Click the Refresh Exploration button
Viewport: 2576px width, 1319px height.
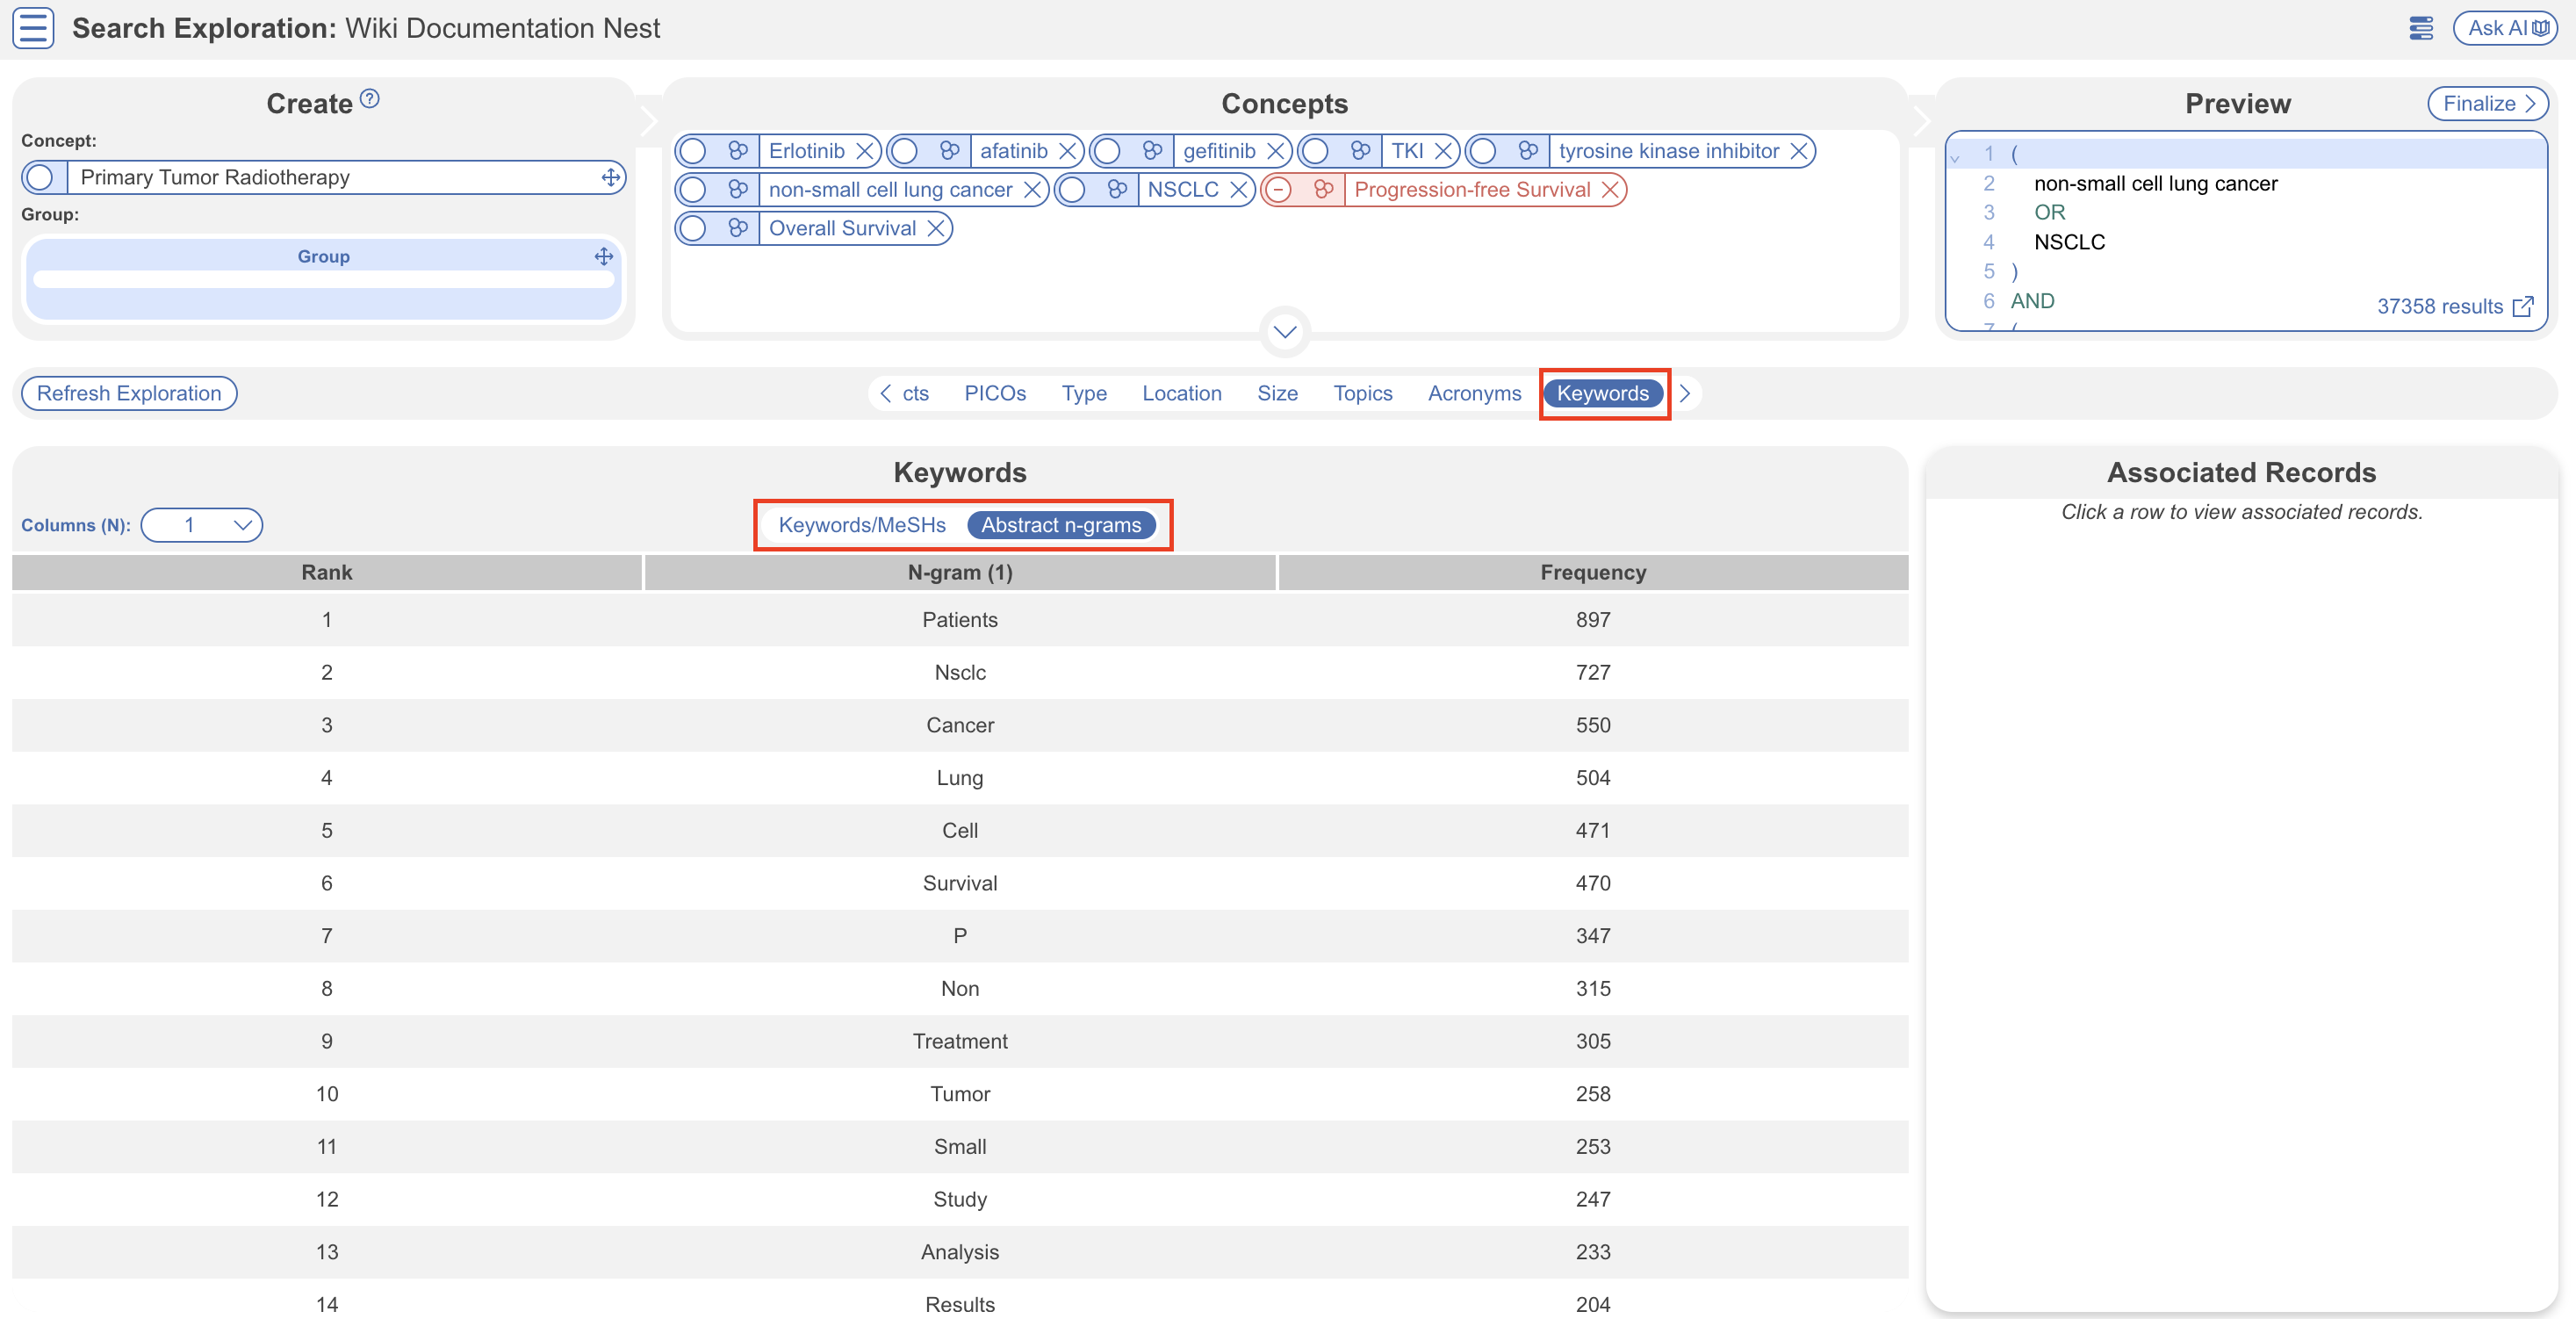click(129, 394)
